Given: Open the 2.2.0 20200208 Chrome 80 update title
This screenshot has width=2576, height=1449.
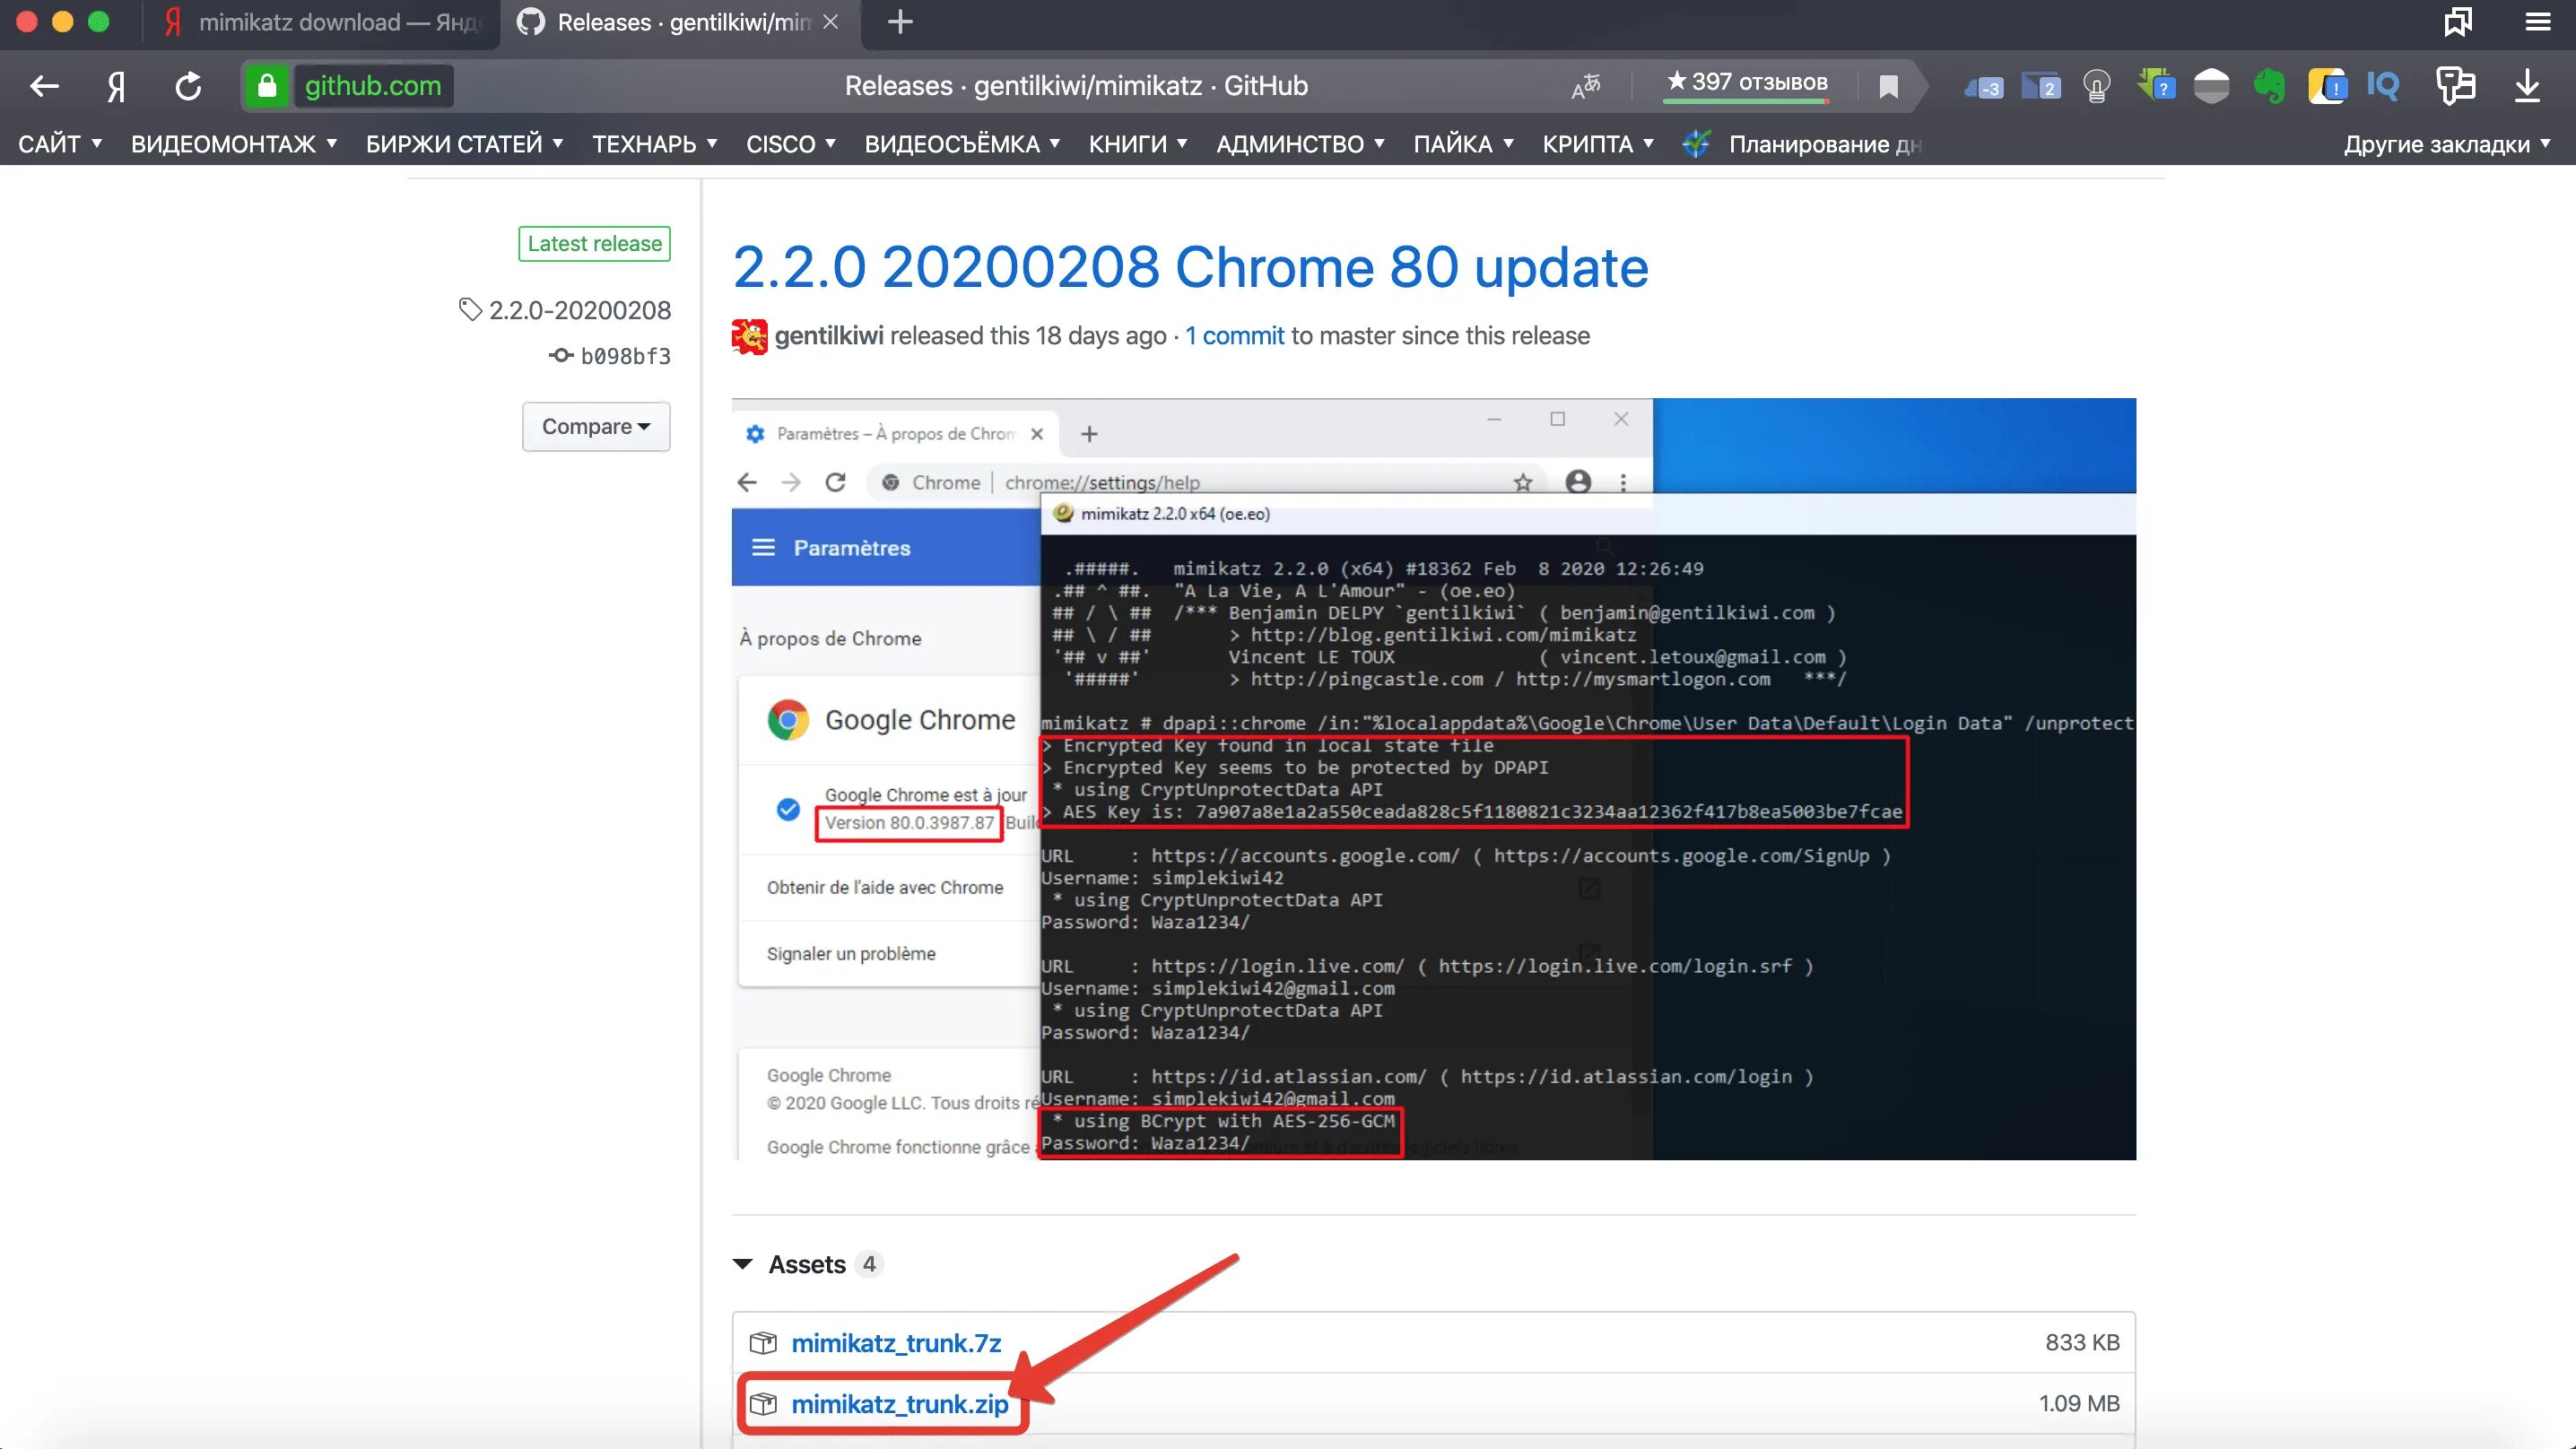Looking at the screenshot, I should click(x=1190, y=267).
